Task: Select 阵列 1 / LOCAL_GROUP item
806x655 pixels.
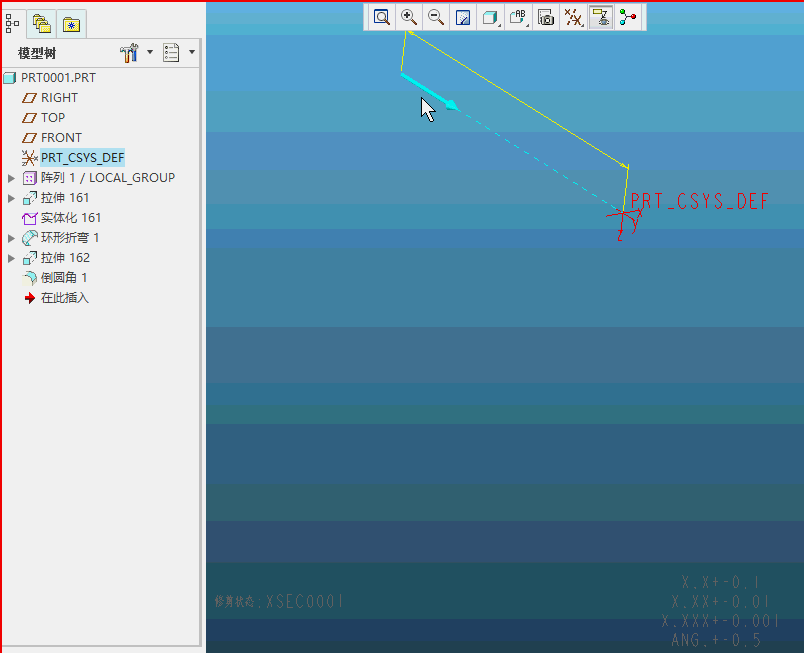Action: pos(108,178)
